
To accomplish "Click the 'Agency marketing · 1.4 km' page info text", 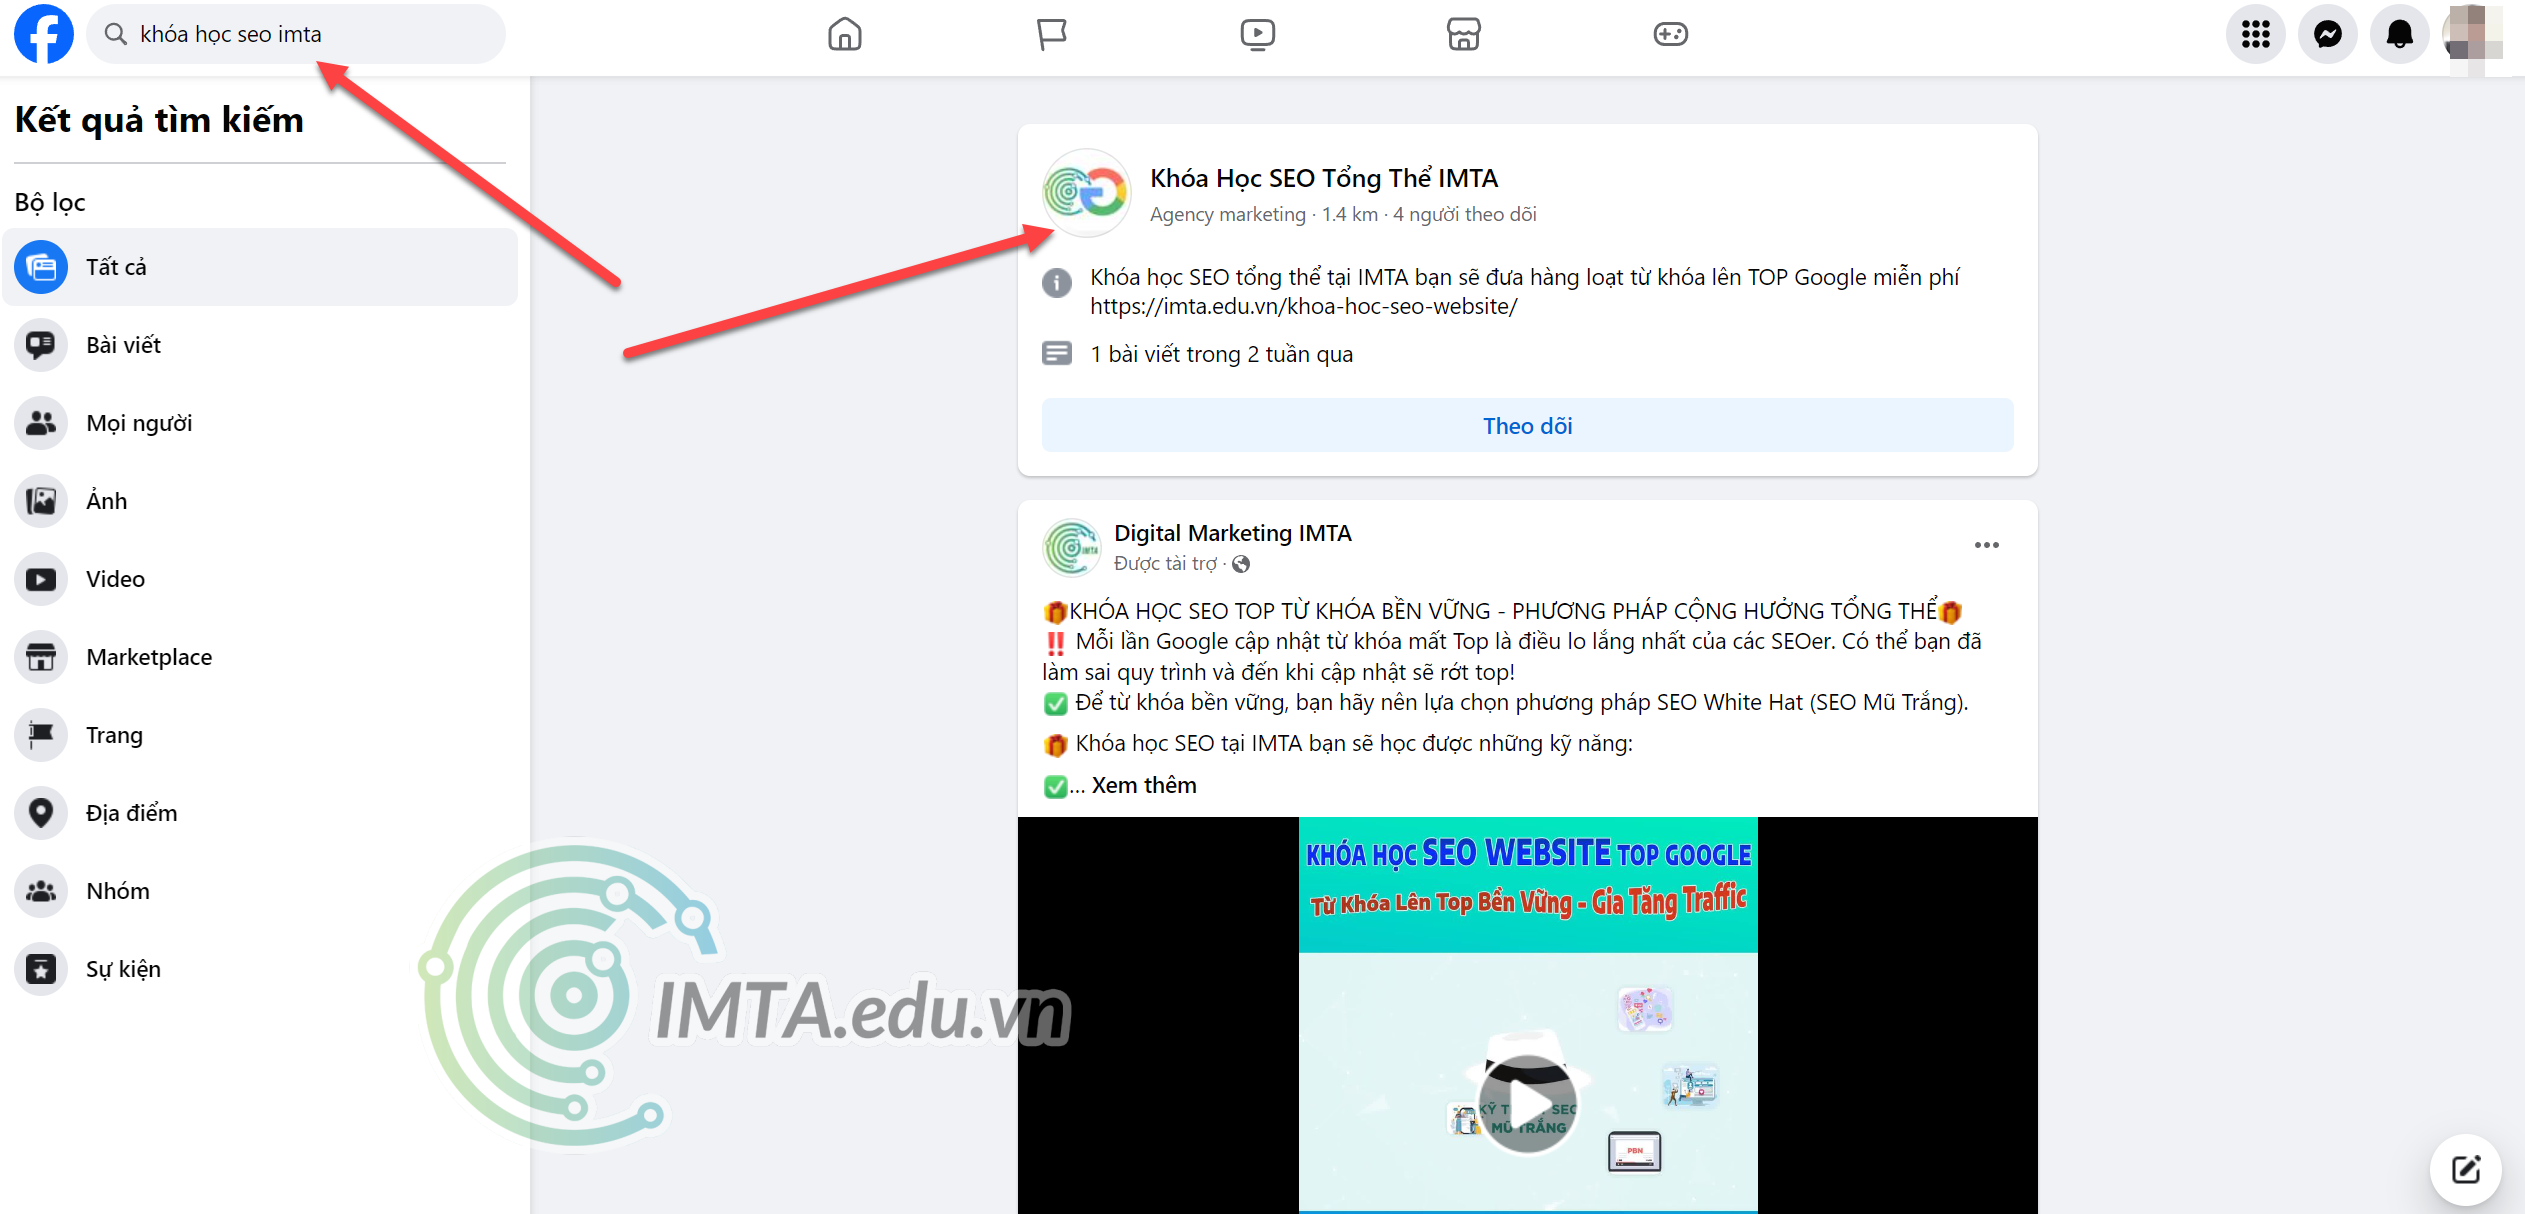I will tap(1264, 215).
